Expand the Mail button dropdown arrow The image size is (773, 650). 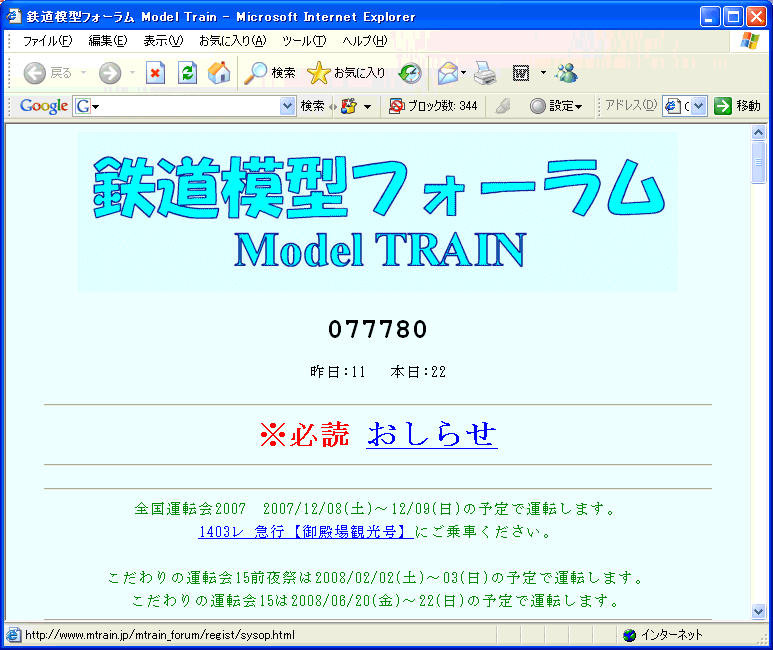(x=463, y=73)
